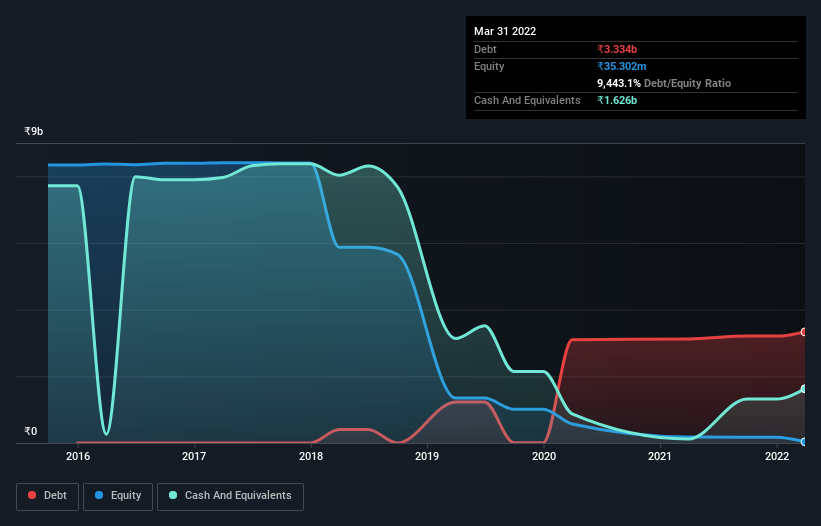
Task: Click the Debt row label in tooltip
Action: (485, 49)
